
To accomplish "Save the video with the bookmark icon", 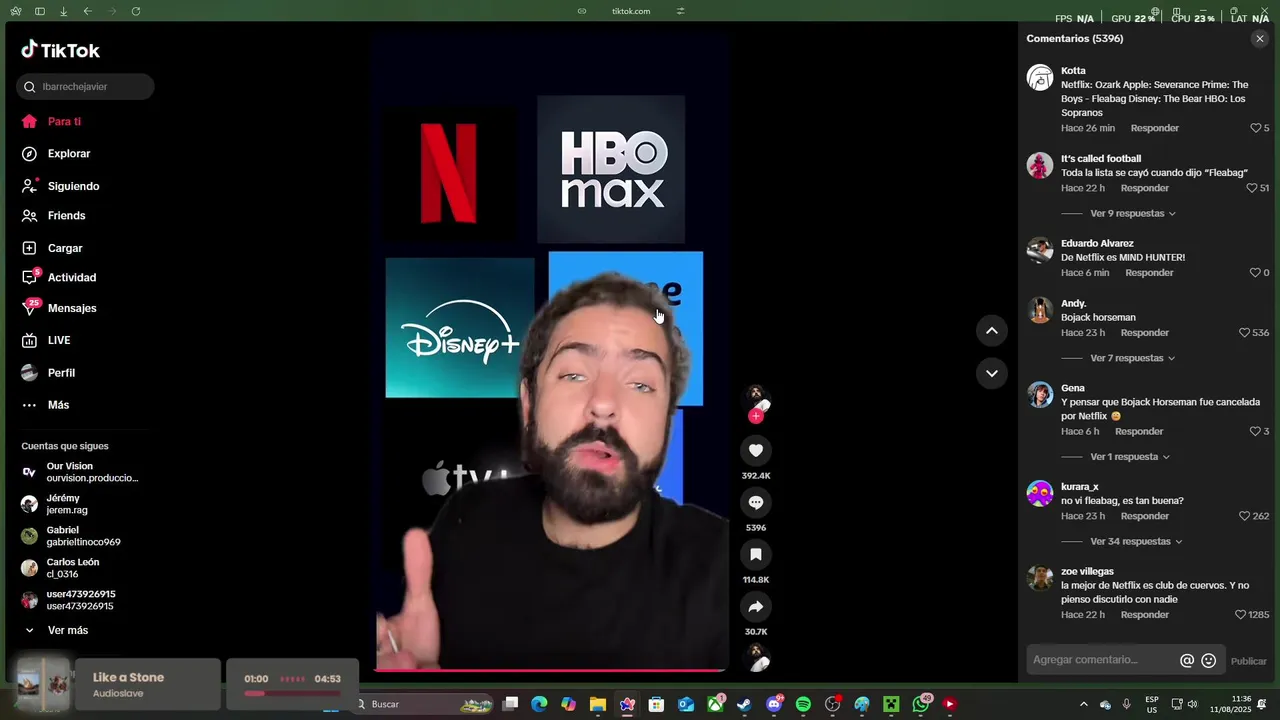I will point(756,555).
